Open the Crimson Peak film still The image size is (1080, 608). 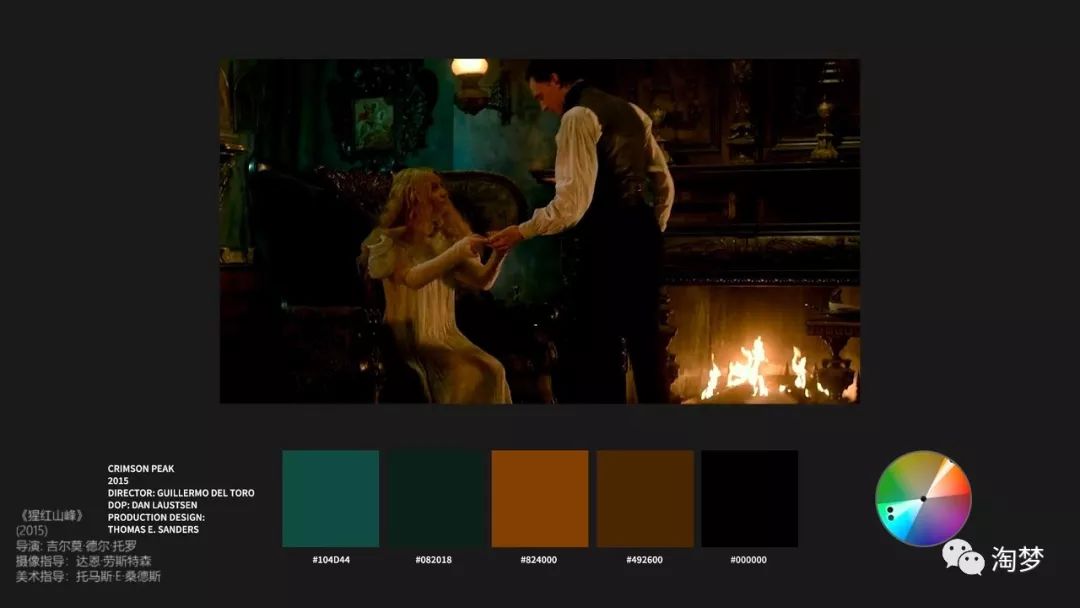coord(539,231)
